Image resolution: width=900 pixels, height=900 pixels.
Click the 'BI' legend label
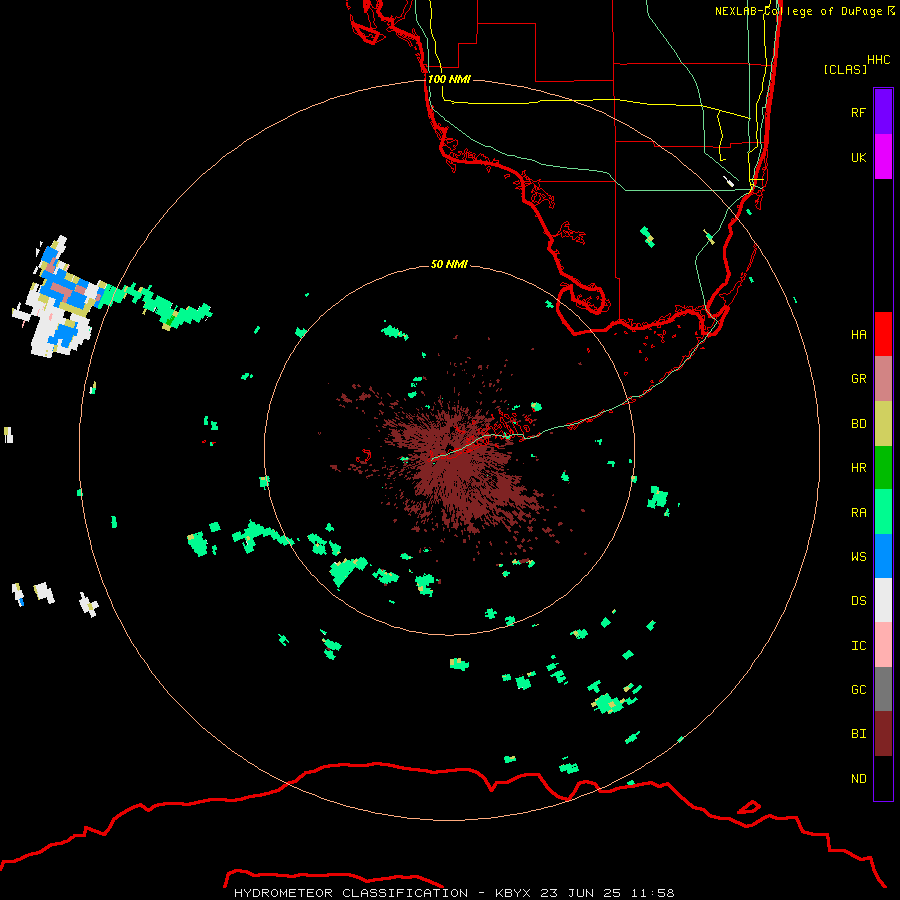pos(858,734)
